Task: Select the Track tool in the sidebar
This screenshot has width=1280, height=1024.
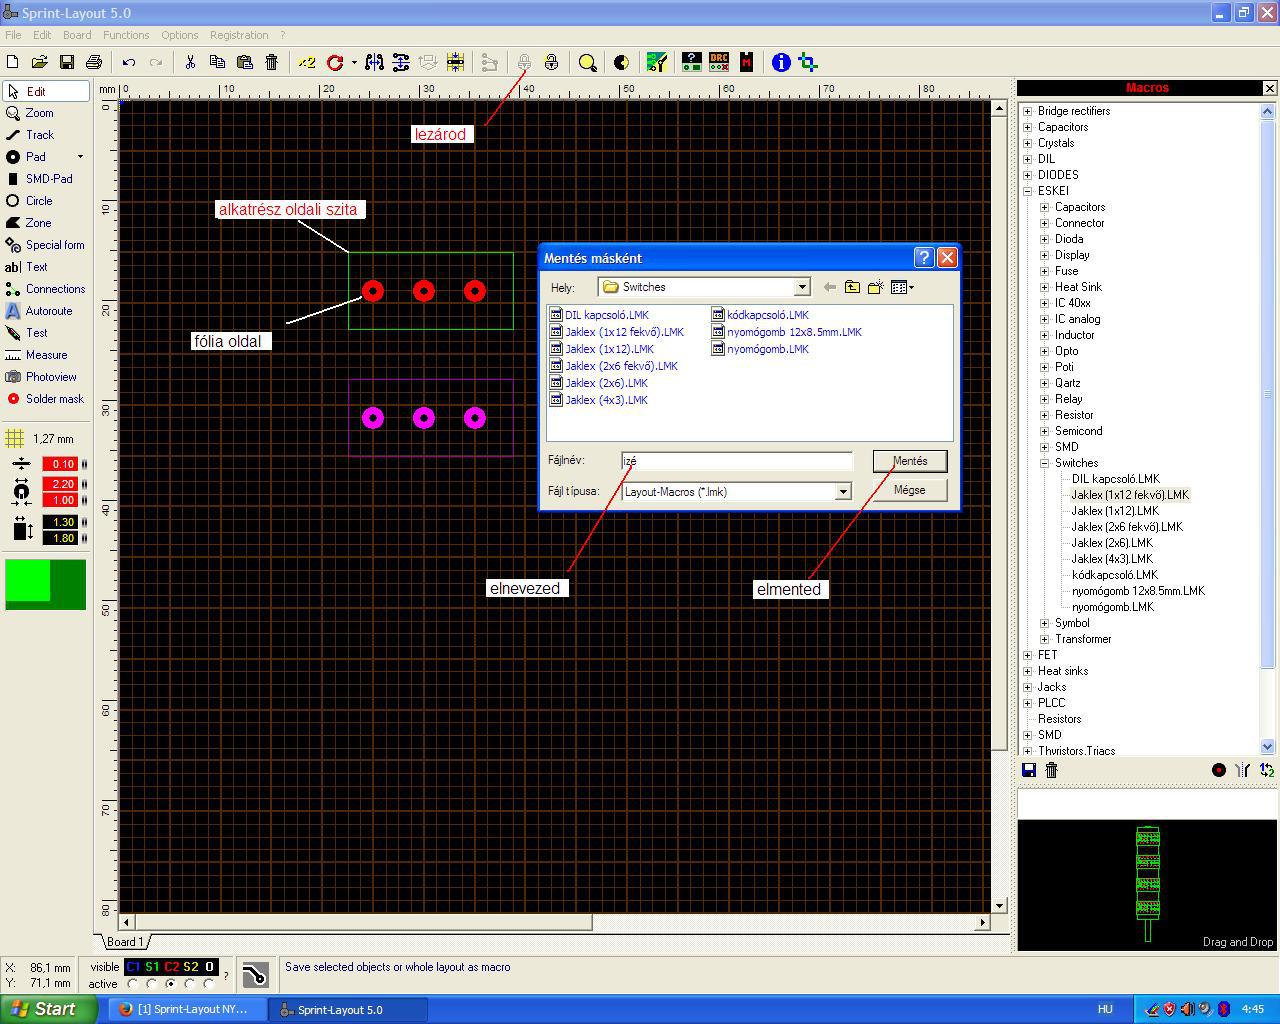Action: coord(40,135)
